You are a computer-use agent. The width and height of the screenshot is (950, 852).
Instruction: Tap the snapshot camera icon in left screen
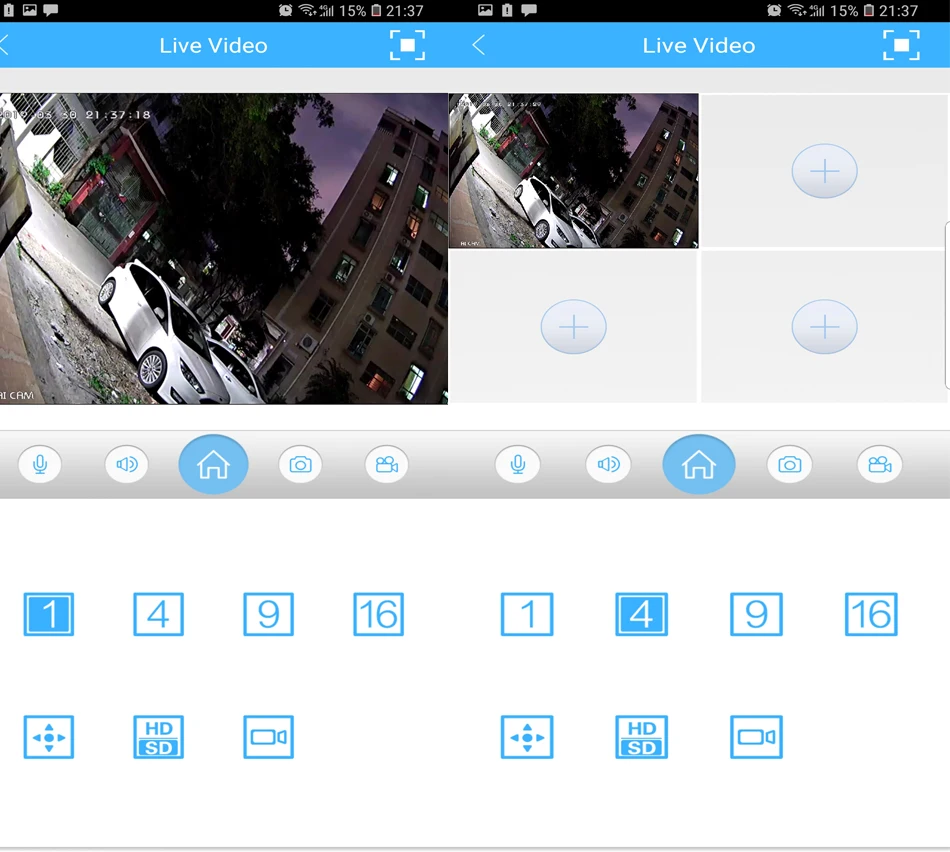pos(300,465)
